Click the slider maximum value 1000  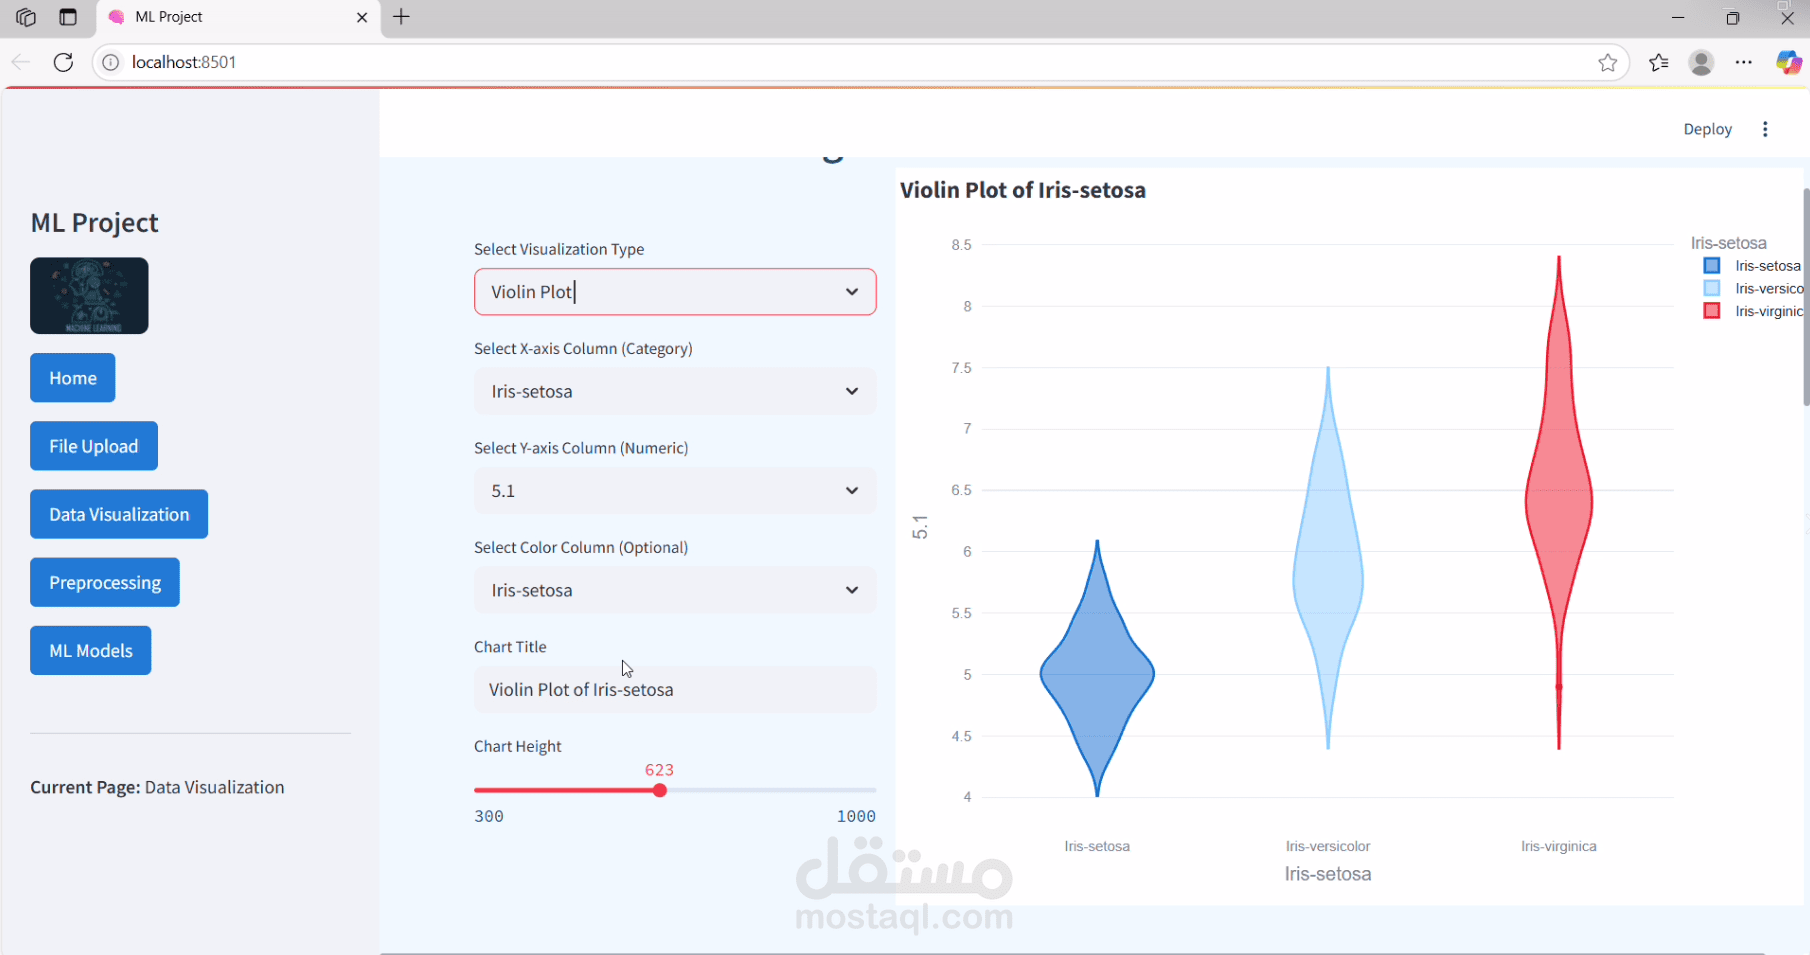click(x=856, y=816)
